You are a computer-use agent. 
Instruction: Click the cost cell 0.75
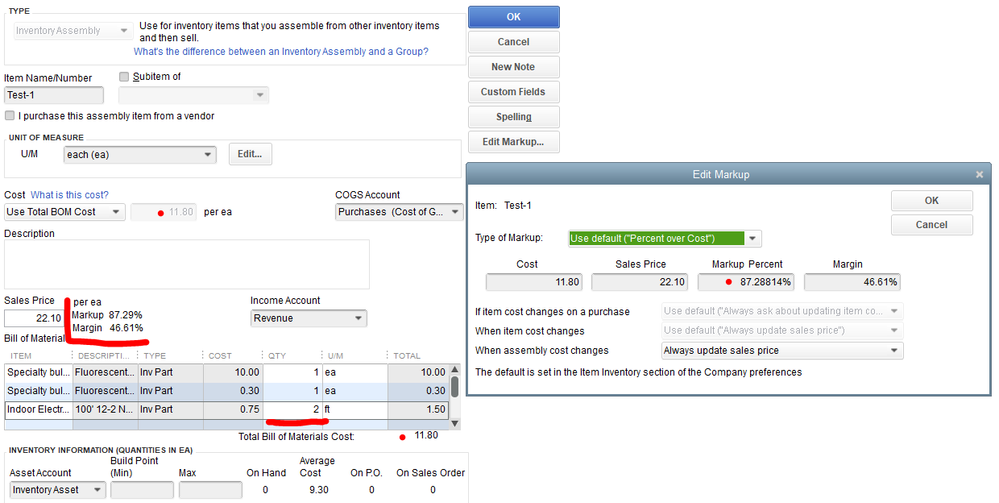point(233,409)
